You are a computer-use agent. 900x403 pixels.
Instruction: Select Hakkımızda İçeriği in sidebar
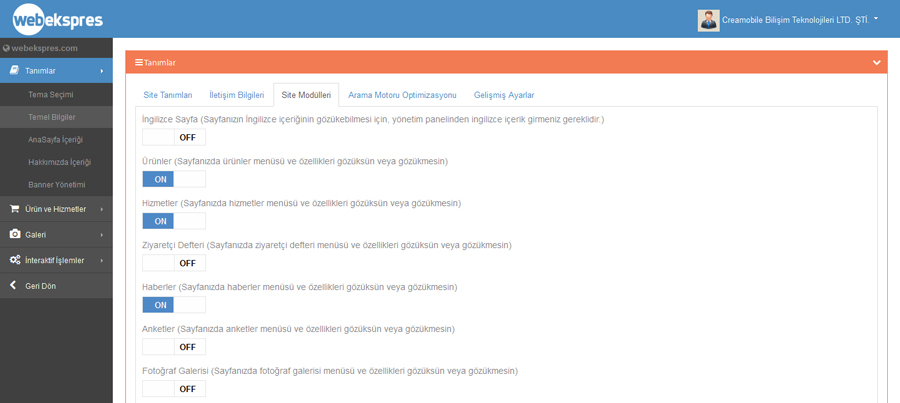59,162
